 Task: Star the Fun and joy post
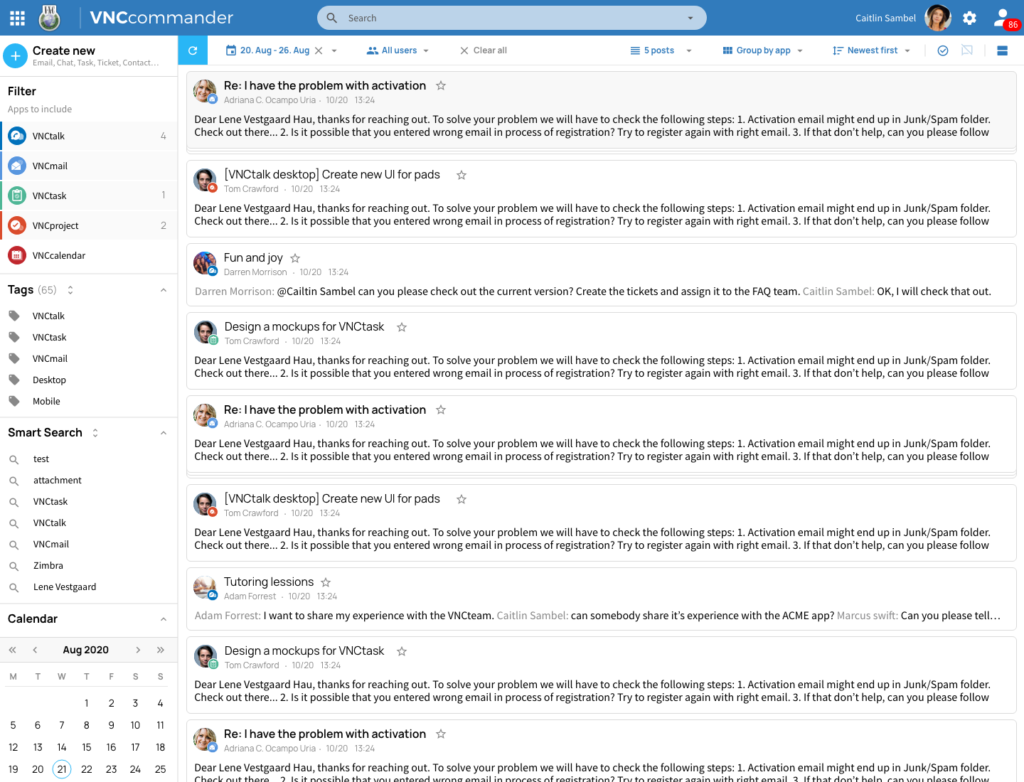point(295,258)
